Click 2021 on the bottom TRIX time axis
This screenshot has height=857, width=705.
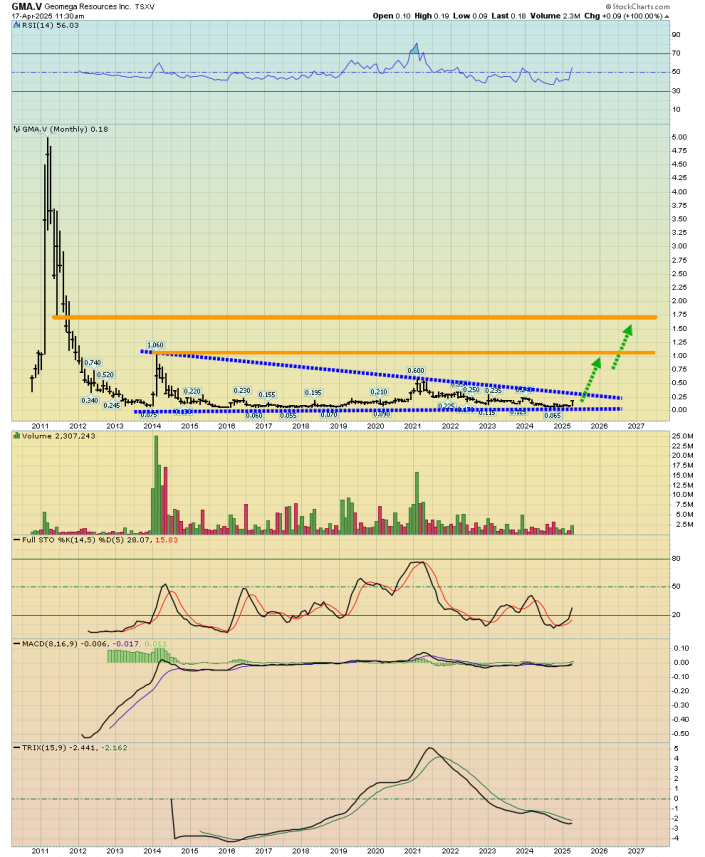pos(413,851)
